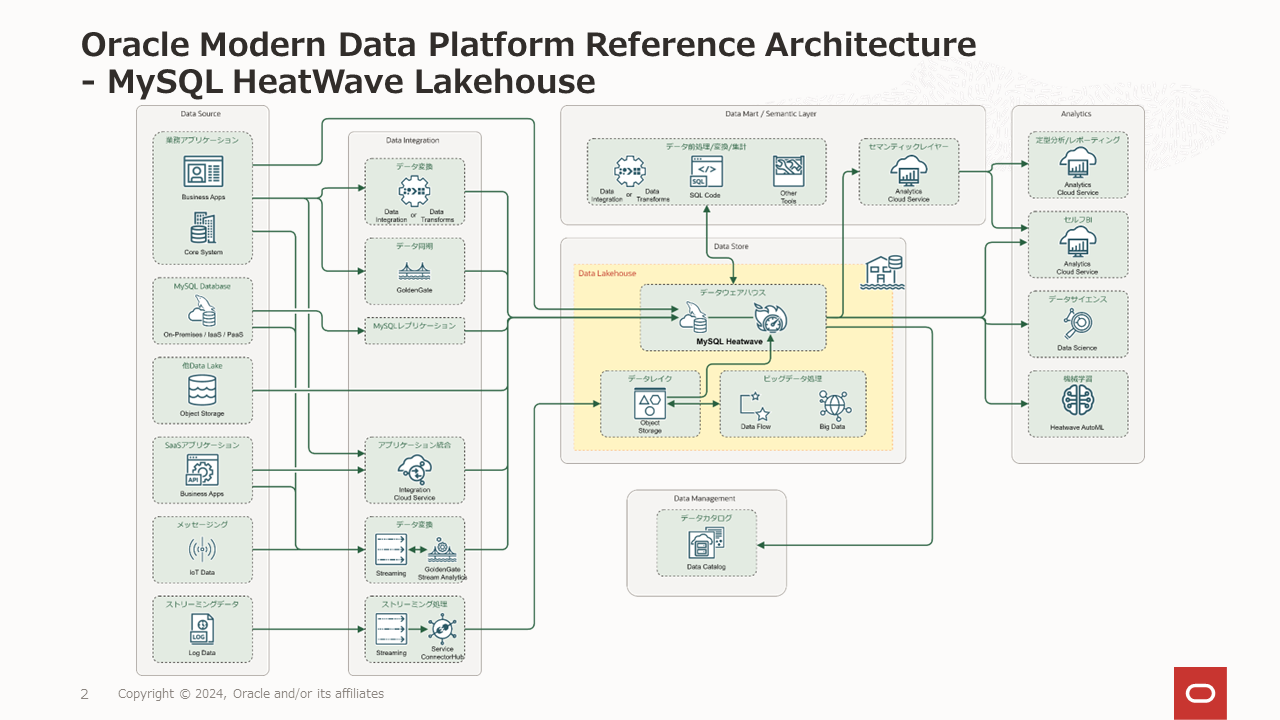Select the Integration Cloud Service icon
The height and width of the screenshot is (720, 1280).
click(414, 468)
